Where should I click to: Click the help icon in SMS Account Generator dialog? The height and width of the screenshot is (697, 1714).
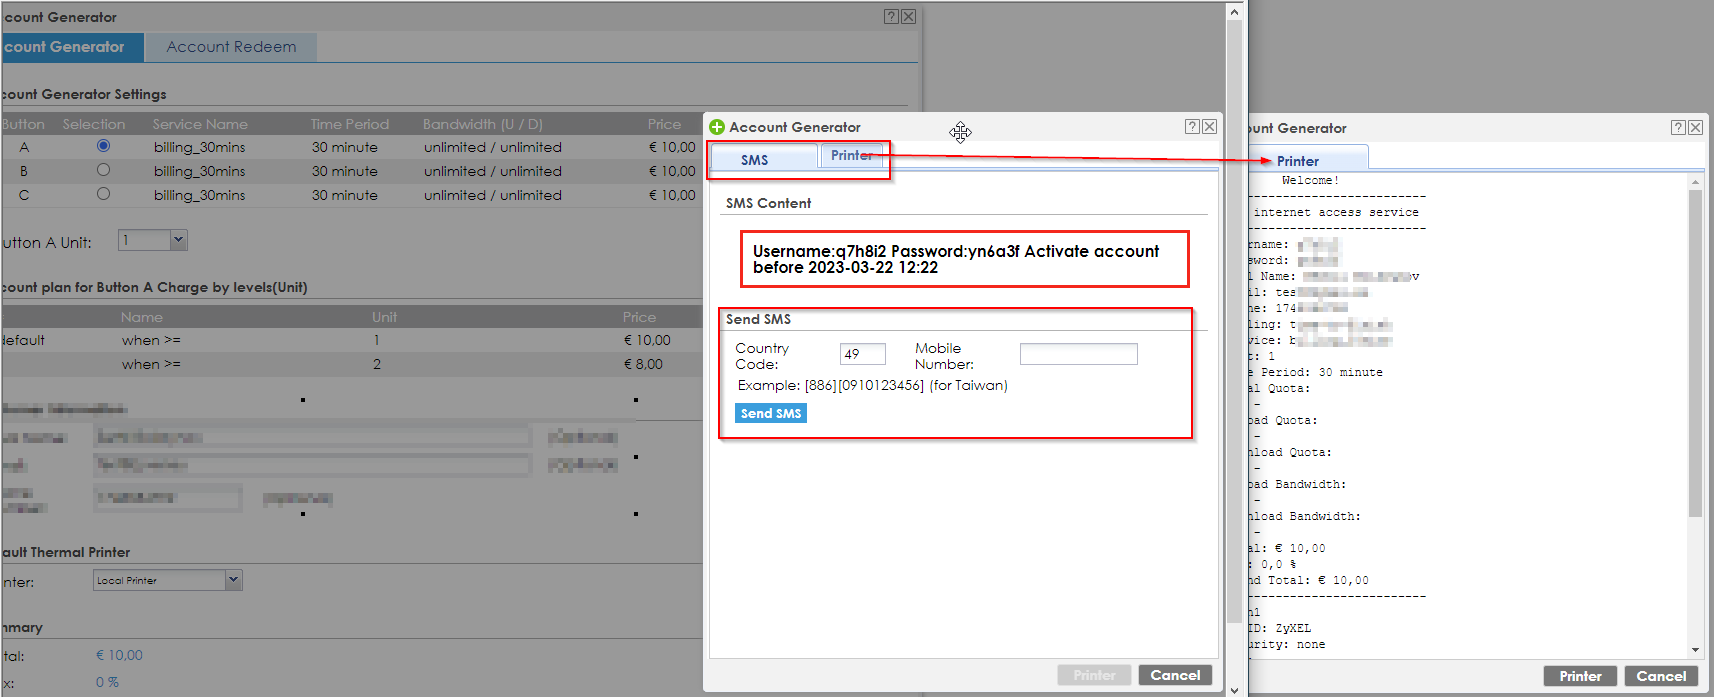point(1192,126)
